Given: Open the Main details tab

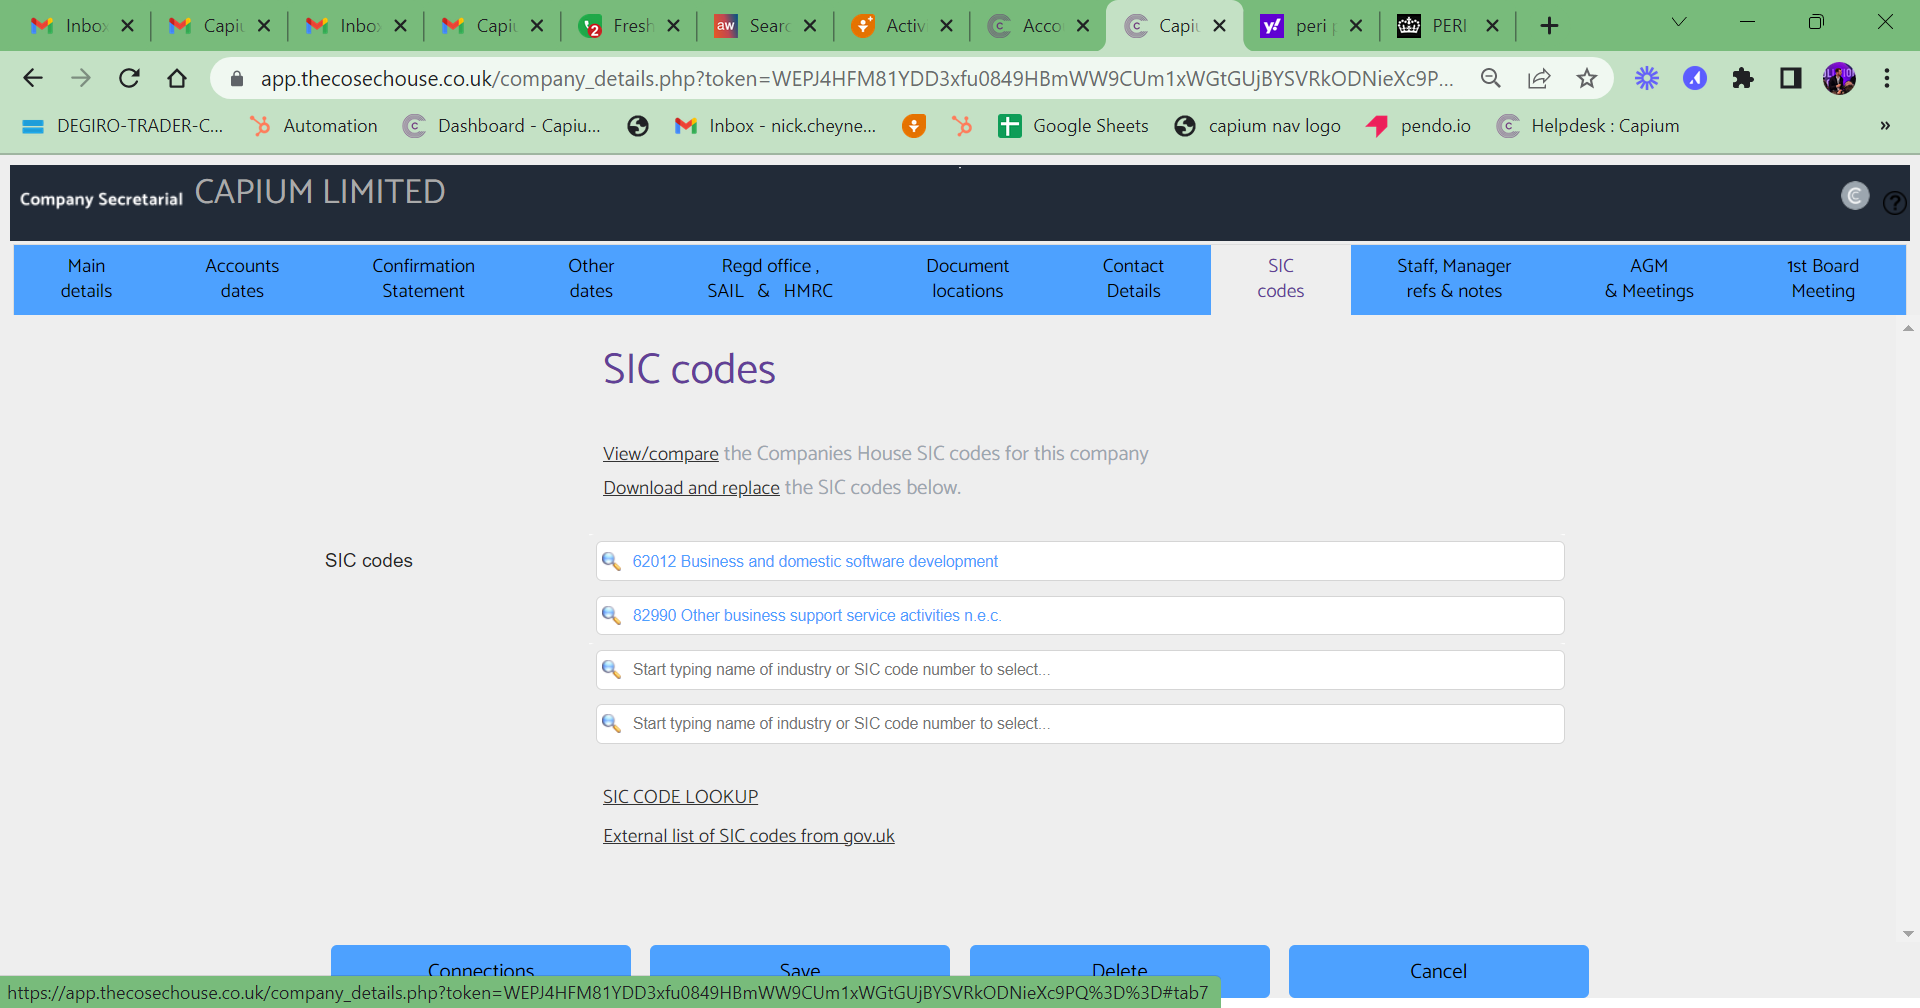Looking at the screenshot, I should click(x=86, y=279).
